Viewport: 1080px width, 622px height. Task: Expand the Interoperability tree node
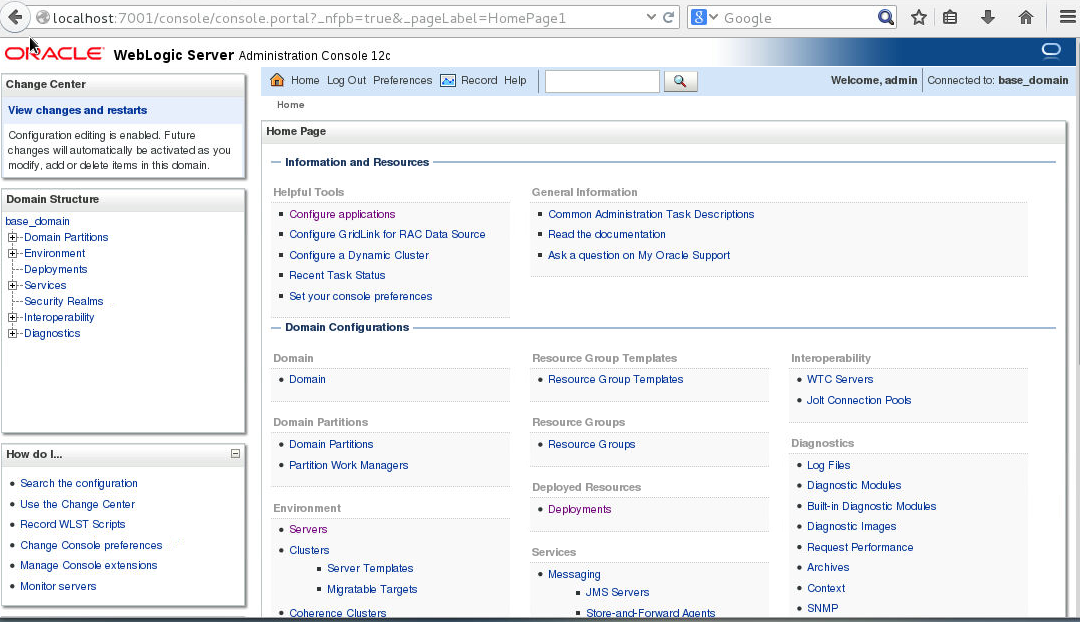pos(12,318)
